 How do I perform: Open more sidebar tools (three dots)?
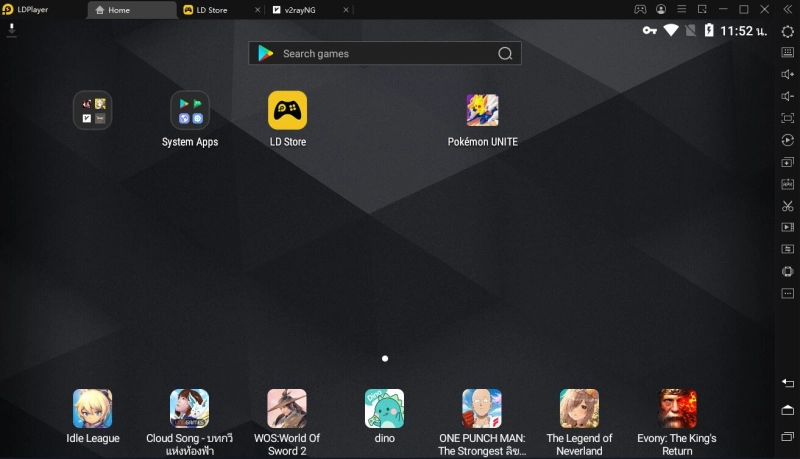[787, 293]
